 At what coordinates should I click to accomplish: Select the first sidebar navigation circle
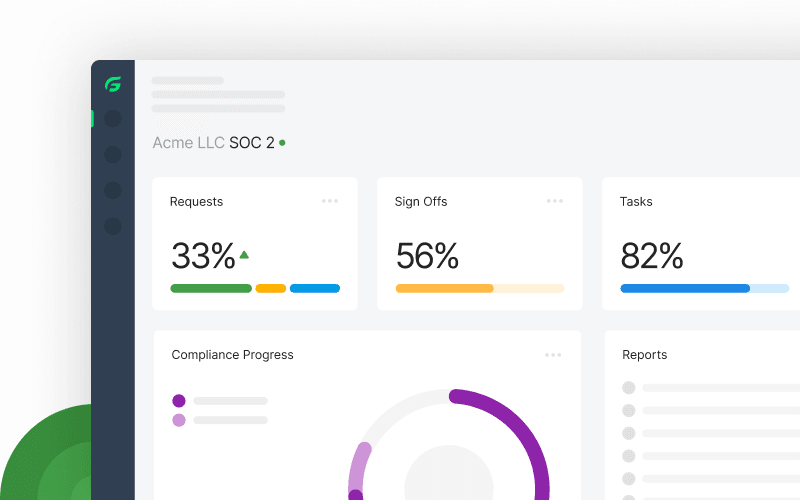(x=113, y=119)
